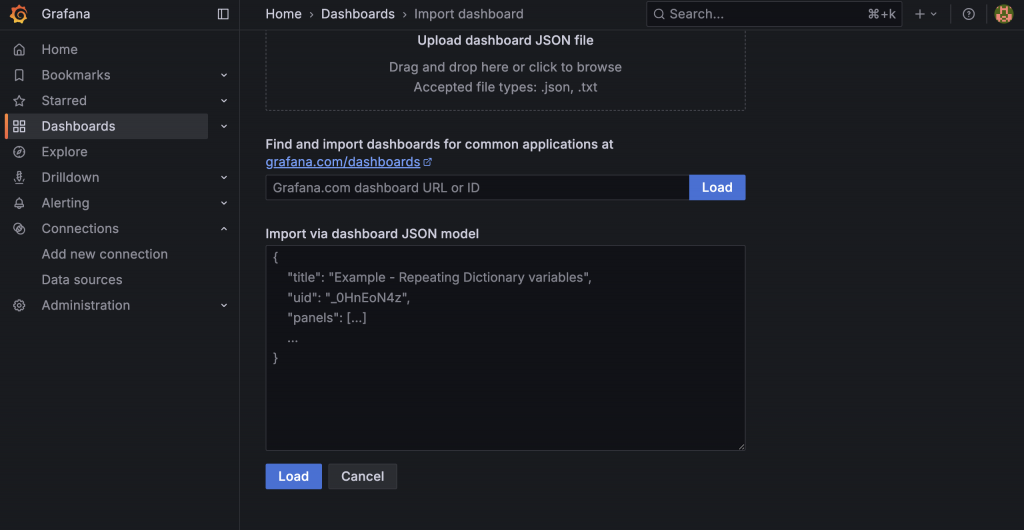Click the bottom Load button under JSON model
The height and width of the screenshot is (530, 1024).
[x=293, y=476]
